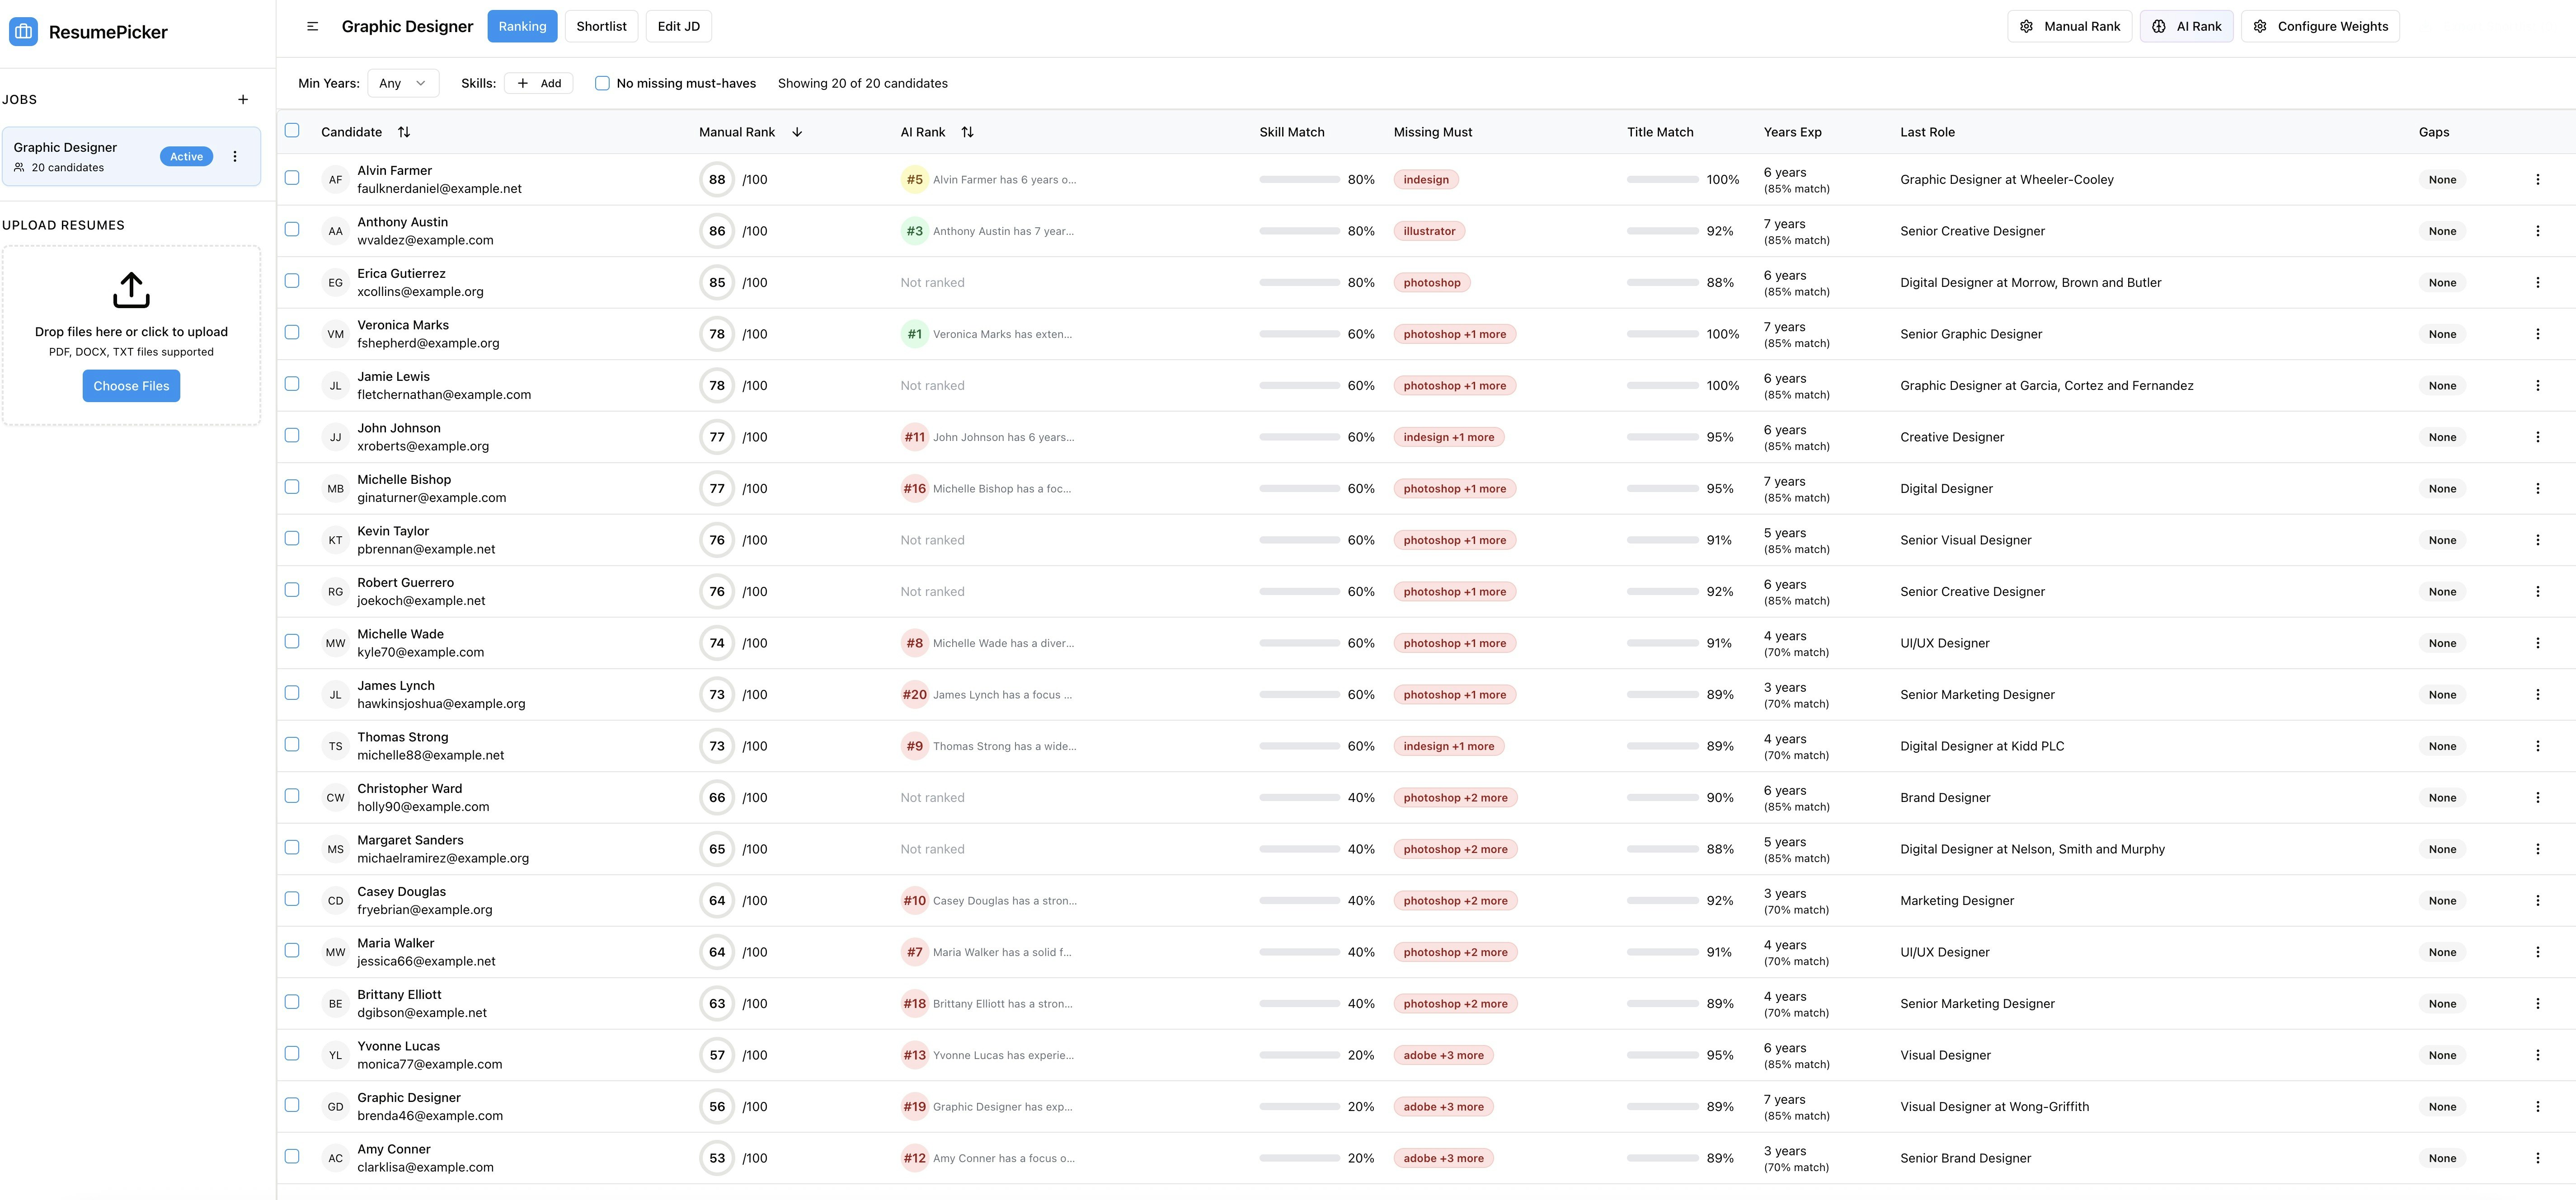Click the Choose Files button
The height and width of the screenshot is (1200, 2576).
[x=131, y=386]
